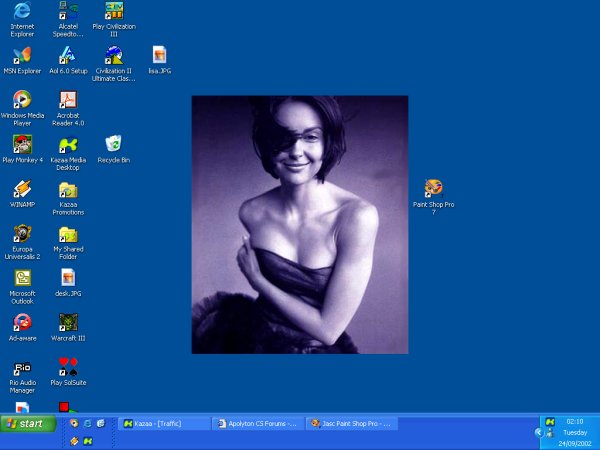Switch to Jasc Paint Shop Pro taskbar button
This screenshot has height=450, width=600.
click(351, 424)
